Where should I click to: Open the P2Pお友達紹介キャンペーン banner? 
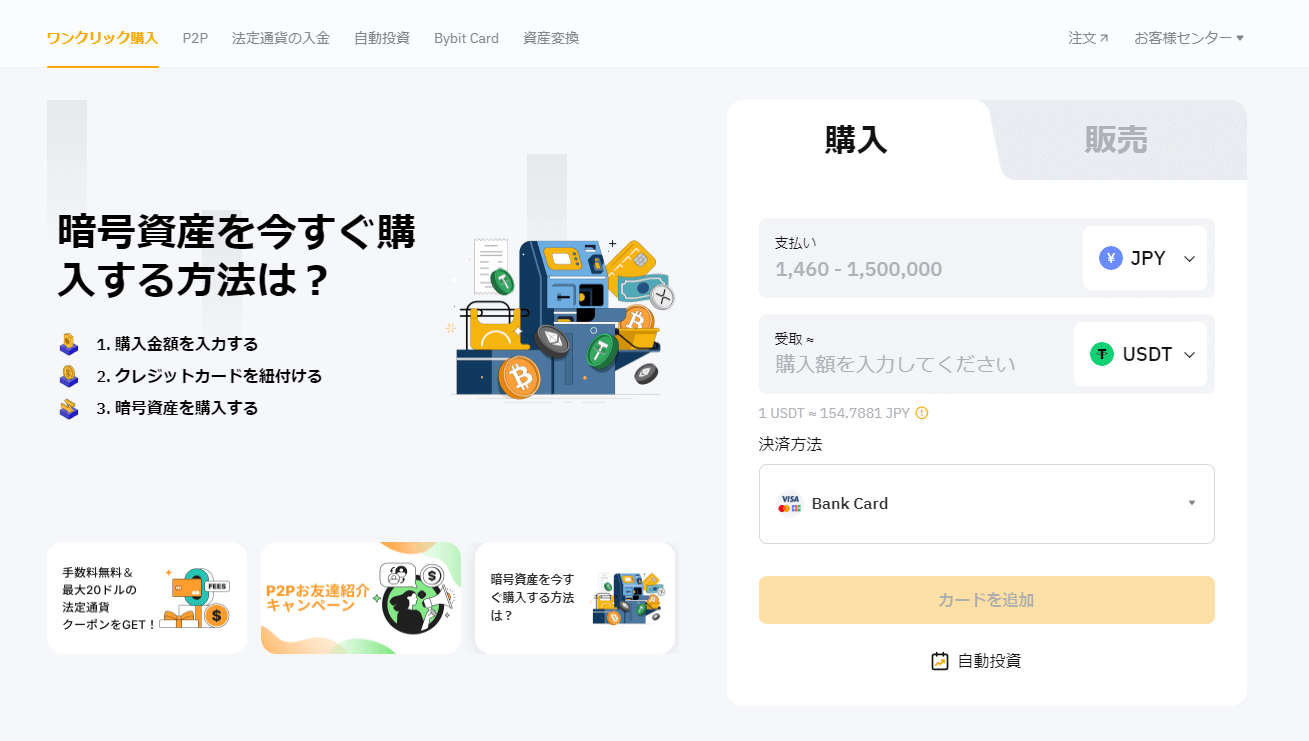(361, 598)
